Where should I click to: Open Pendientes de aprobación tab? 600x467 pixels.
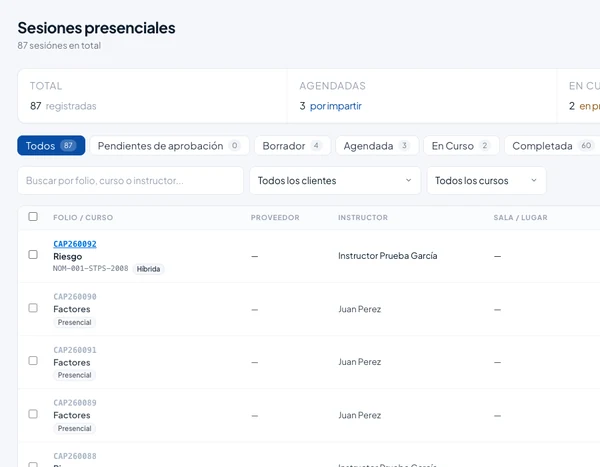point(170,145)
